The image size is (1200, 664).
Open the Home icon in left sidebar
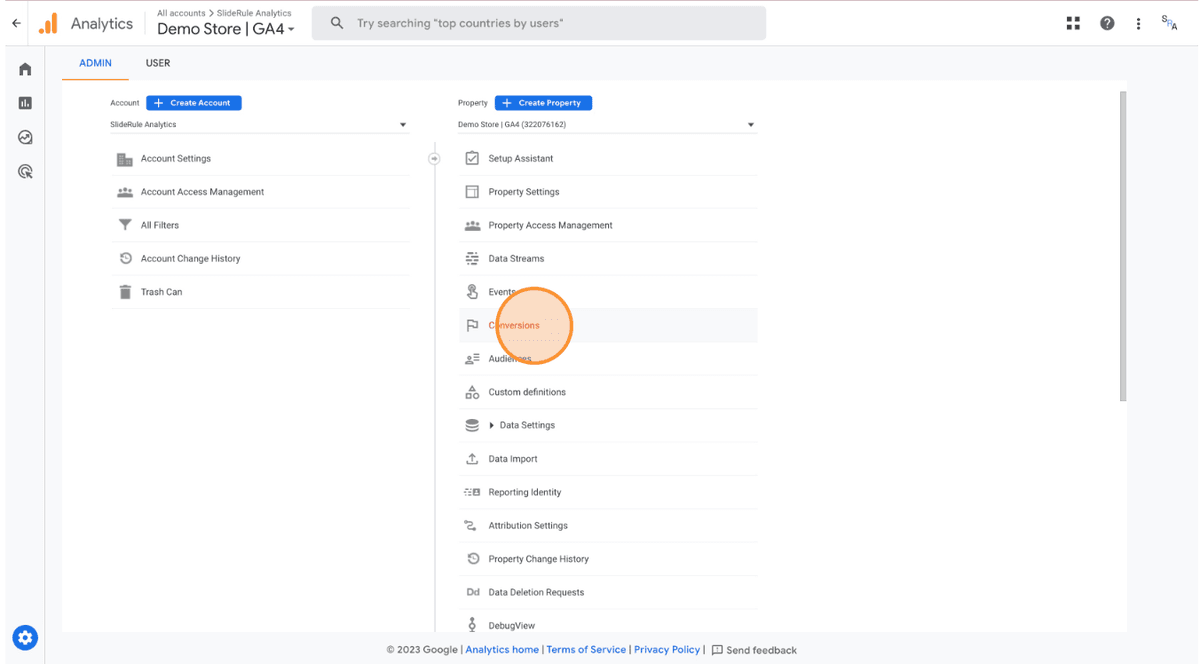(x=25, y=69)
